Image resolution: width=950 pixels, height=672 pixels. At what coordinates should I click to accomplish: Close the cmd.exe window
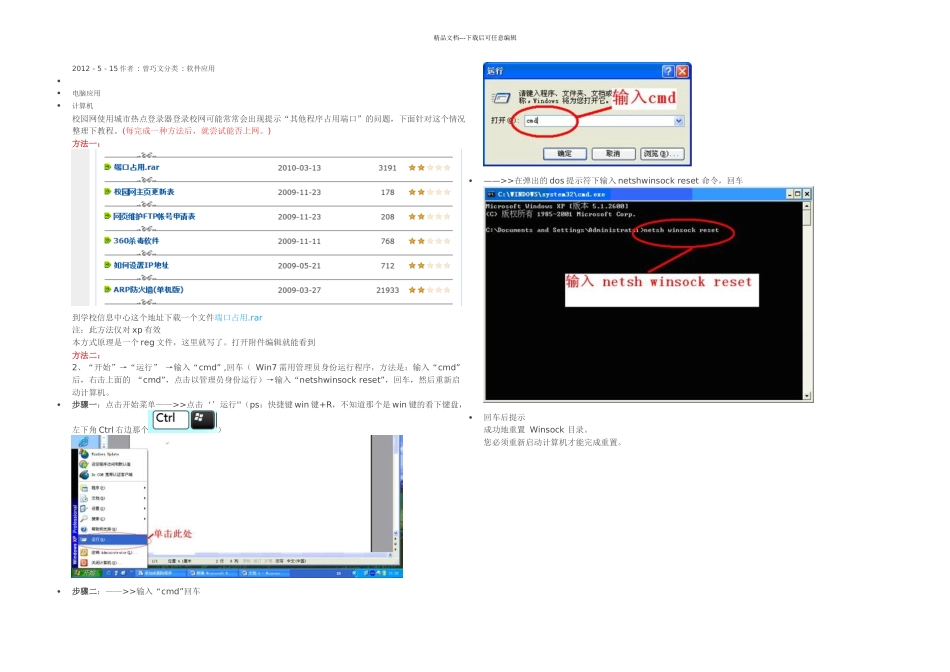point(807,194)
